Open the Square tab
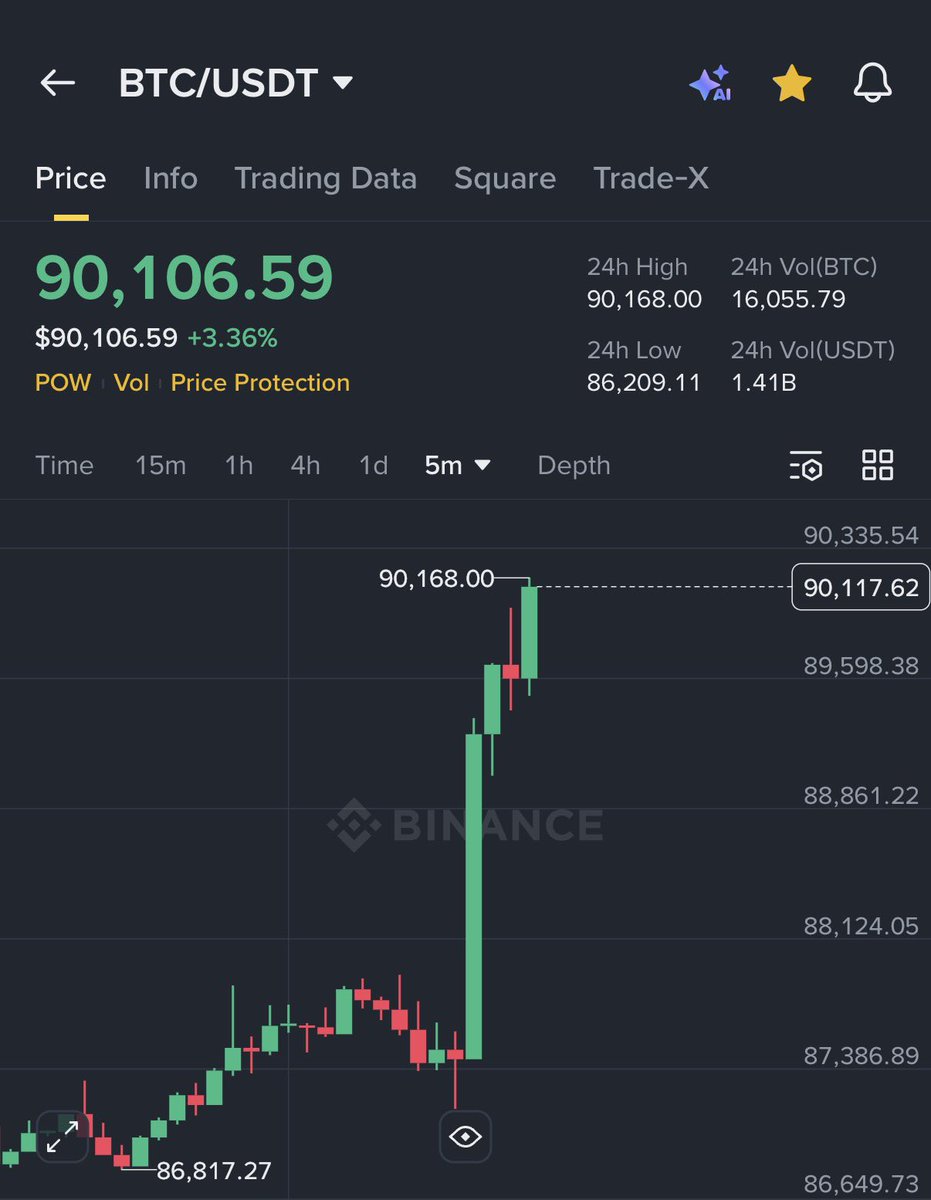931x1200 pixels. coord(504,179)
